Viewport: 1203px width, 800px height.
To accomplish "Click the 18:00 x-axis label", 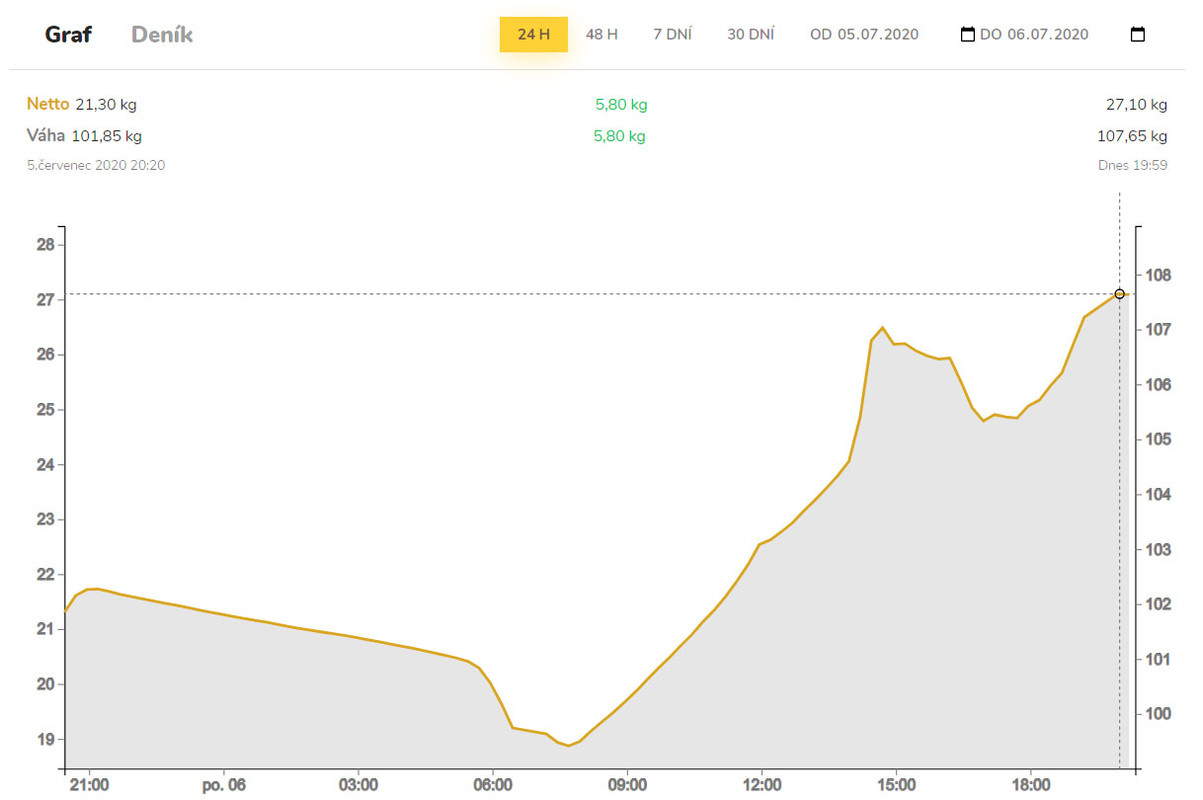I will pyautogui.click(x=1031, y=785).
